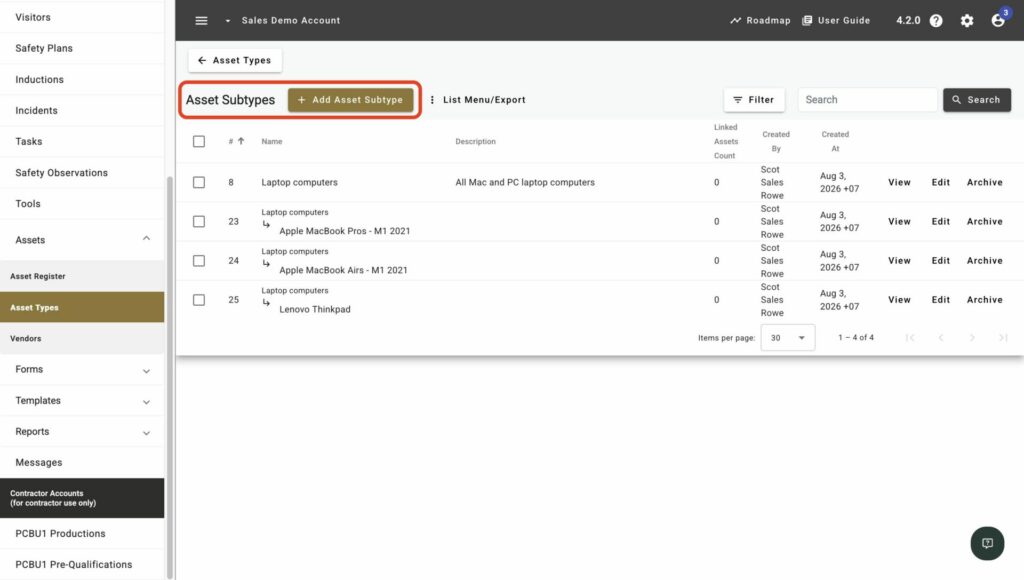Go back to Asset Types
Viewport: 1024px width, 580px height.
click(x=235, y=60)
